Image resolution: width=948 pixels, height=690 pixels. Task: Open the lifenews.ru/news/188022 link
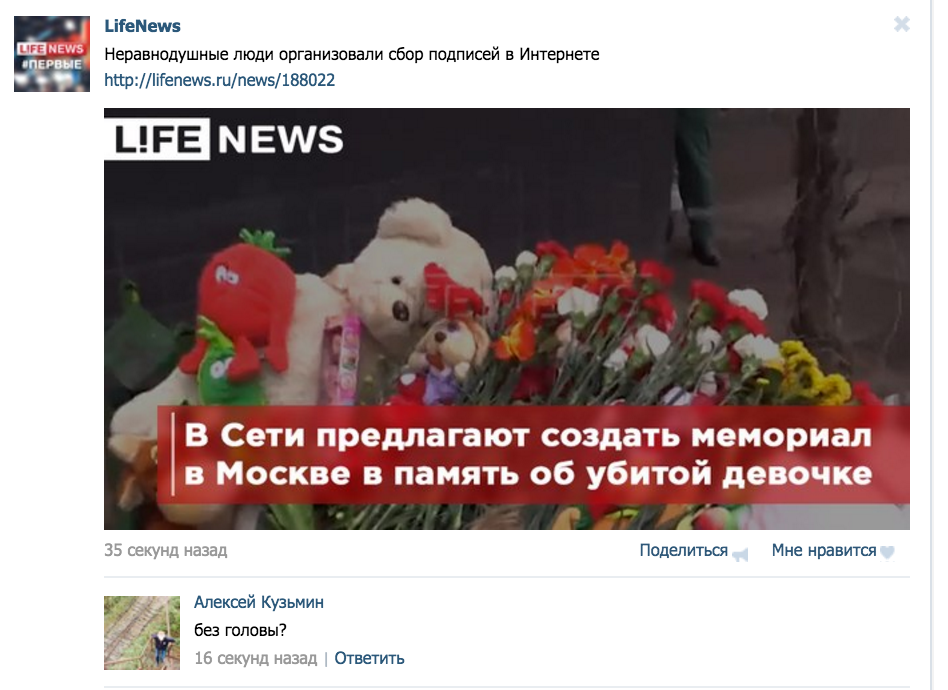219,80
